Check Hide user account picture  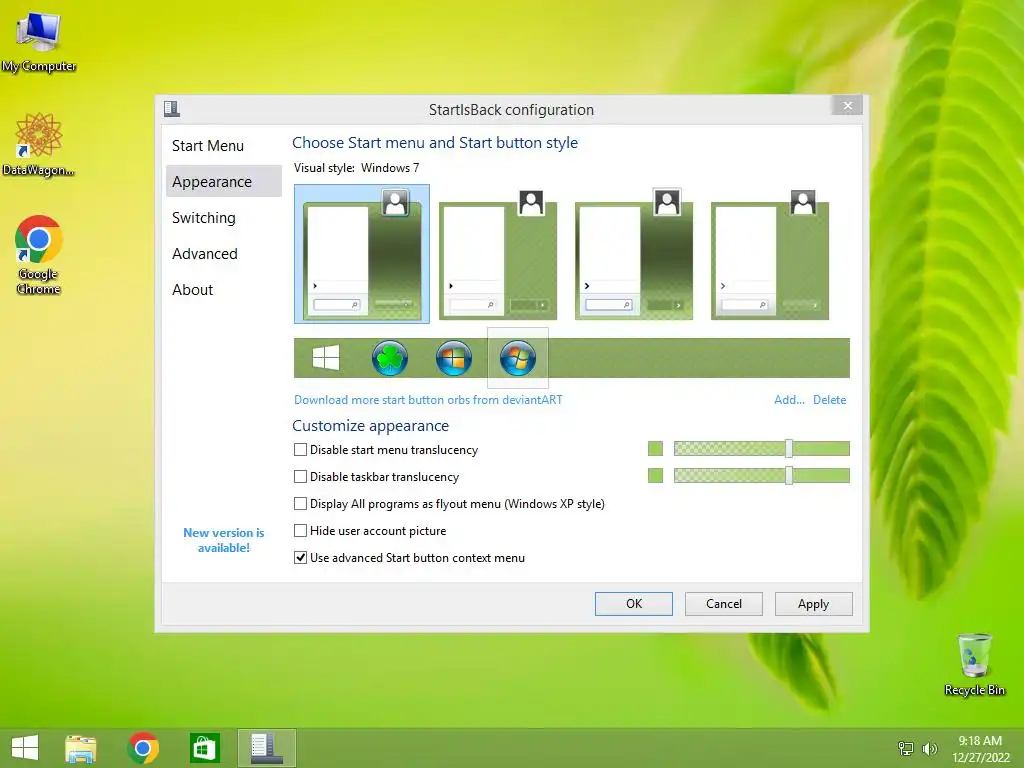(300, 530)
